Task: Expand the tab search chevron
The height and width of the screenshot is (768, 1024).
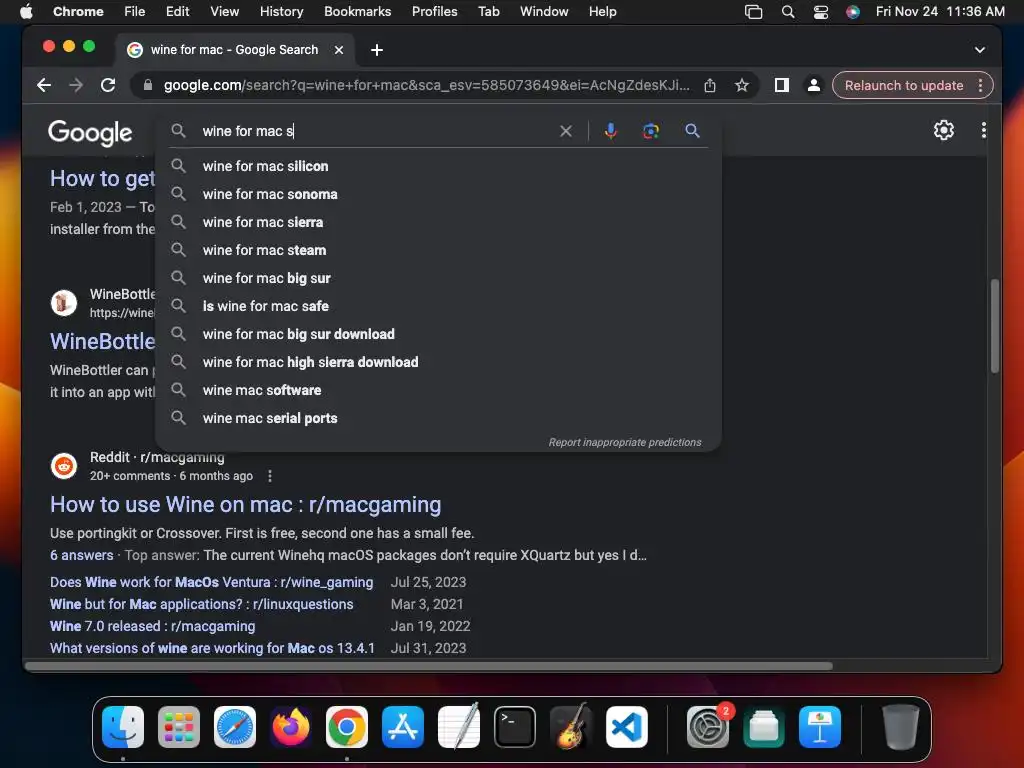Action: [x=980, y=50]
